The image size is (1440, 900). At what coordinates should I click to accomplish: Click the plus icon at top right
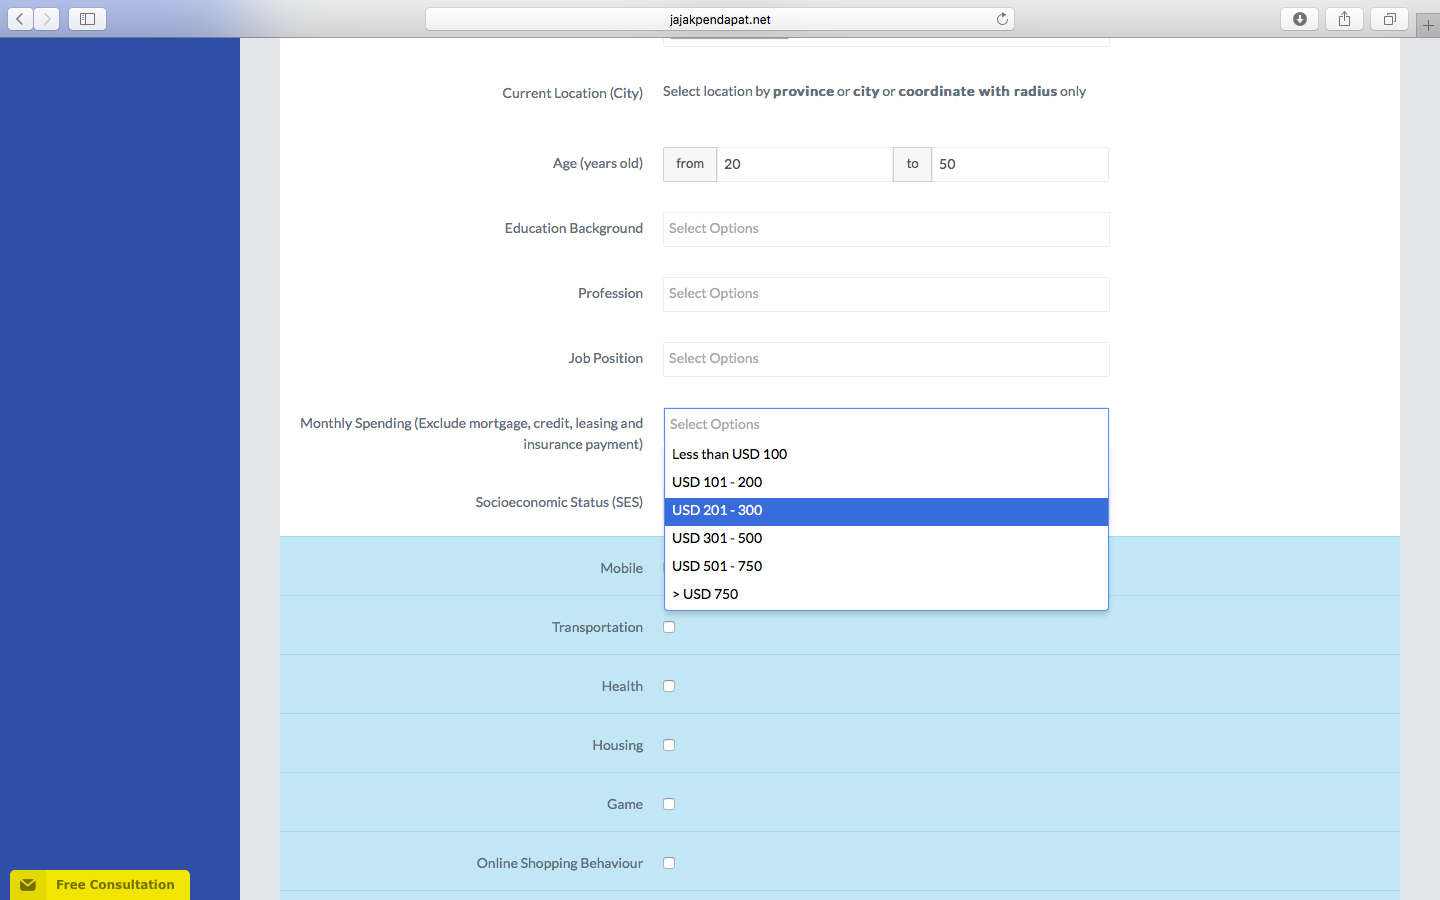pyautogui.click(x=1427, y=24)
